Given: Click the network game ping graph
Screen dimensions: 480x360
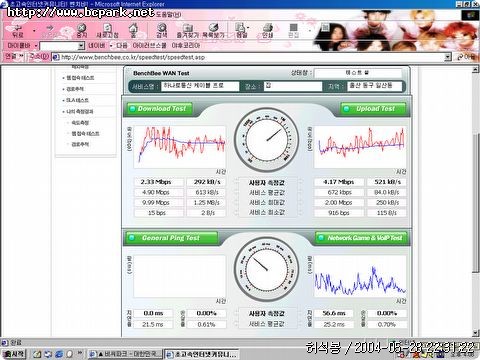Looking at the screenshot, I should coord(360,276).
